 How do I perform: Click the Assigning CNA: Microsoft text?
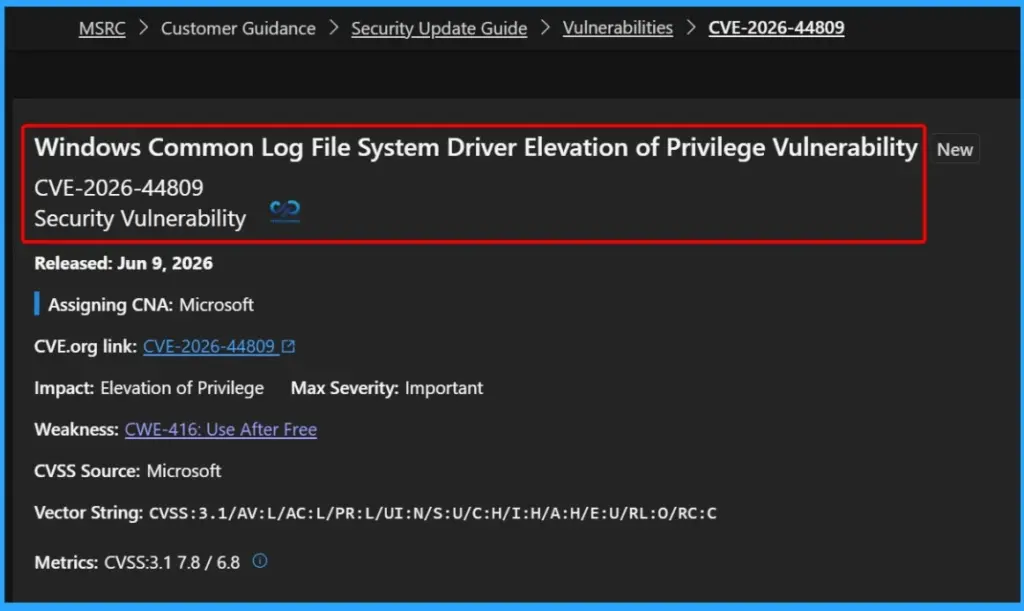pos(151,305)
